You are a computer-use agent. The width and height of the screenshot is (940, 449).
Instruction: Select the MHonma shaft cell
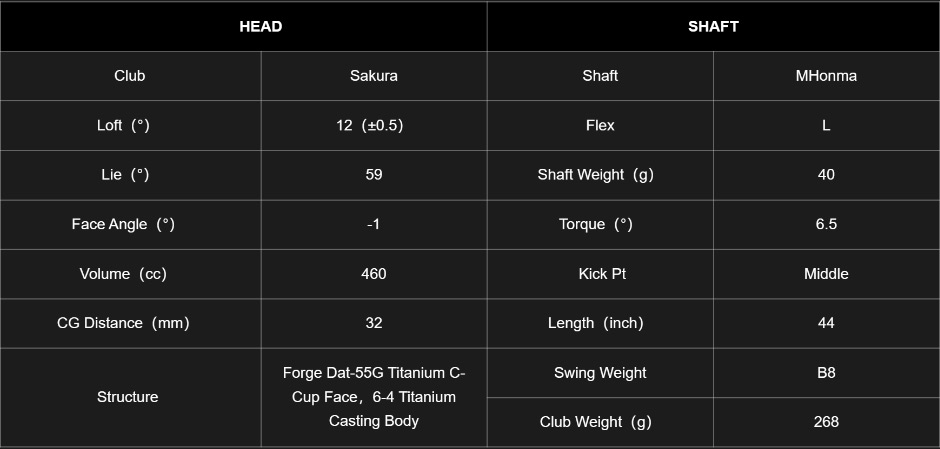pos(826,76)
